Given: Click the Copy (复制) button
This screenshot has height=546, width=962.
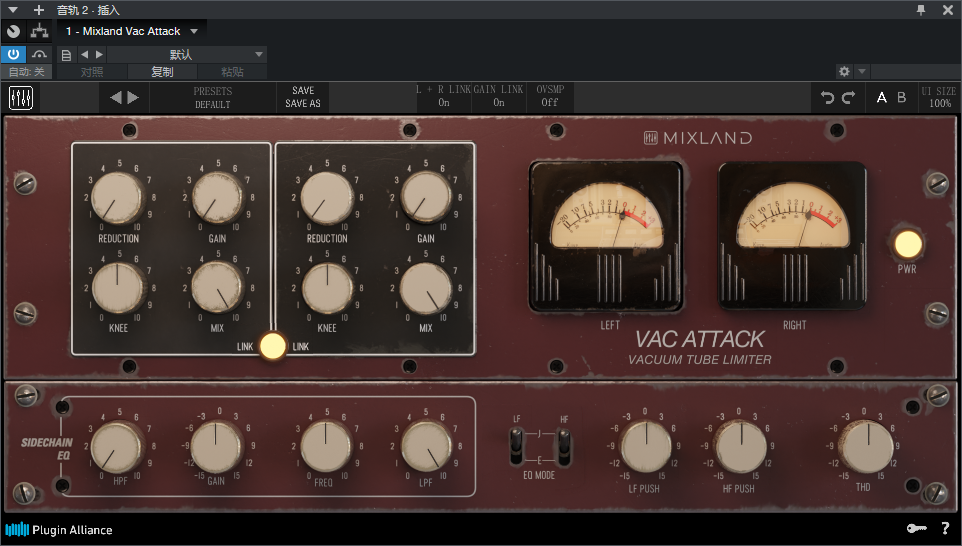Looking at the screenshot, I should (x=162, y=72).
